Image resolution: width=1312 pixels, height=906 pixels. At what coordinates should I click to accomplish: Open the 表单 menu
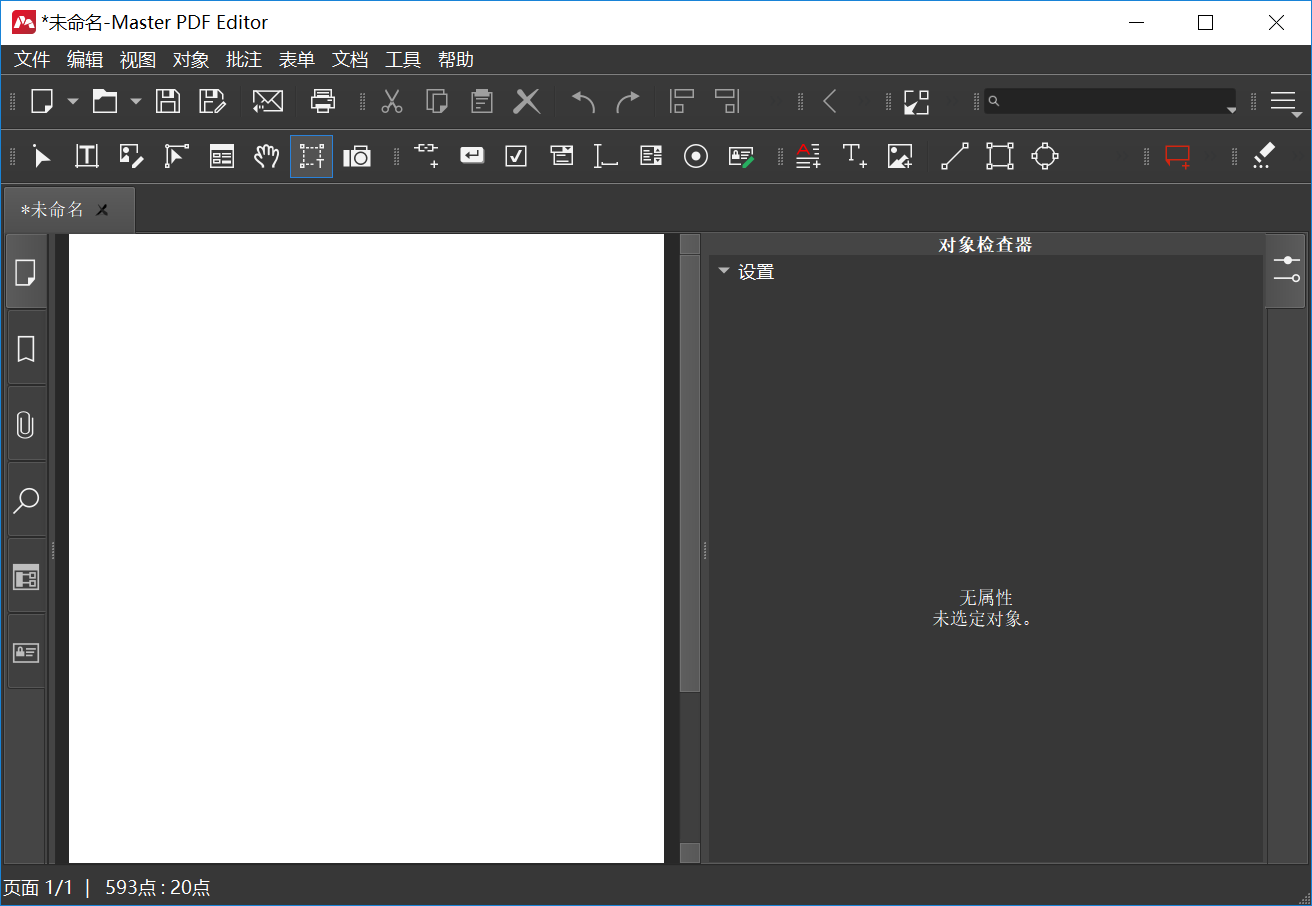(x=297, y=60)
